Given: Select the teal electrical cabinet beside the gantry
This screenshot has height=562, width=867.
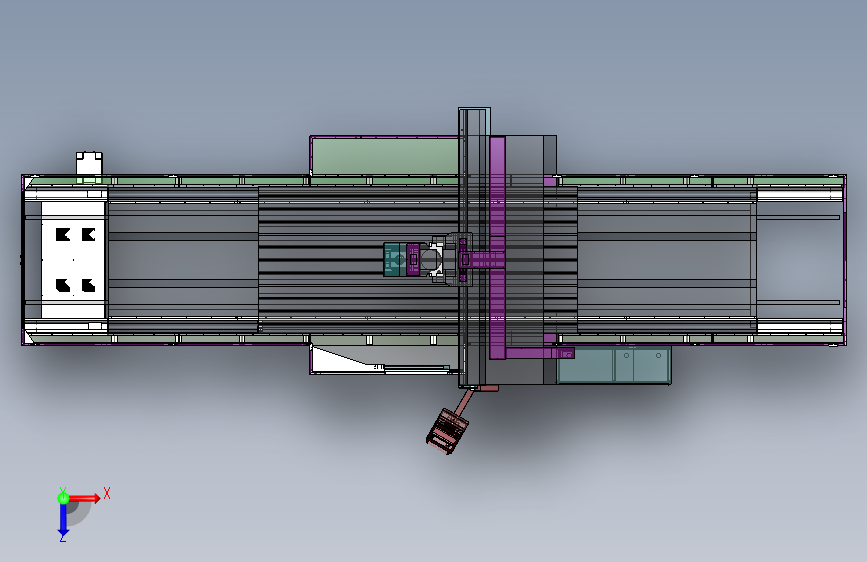Looking at the screenshot, I should coord(614,366).
